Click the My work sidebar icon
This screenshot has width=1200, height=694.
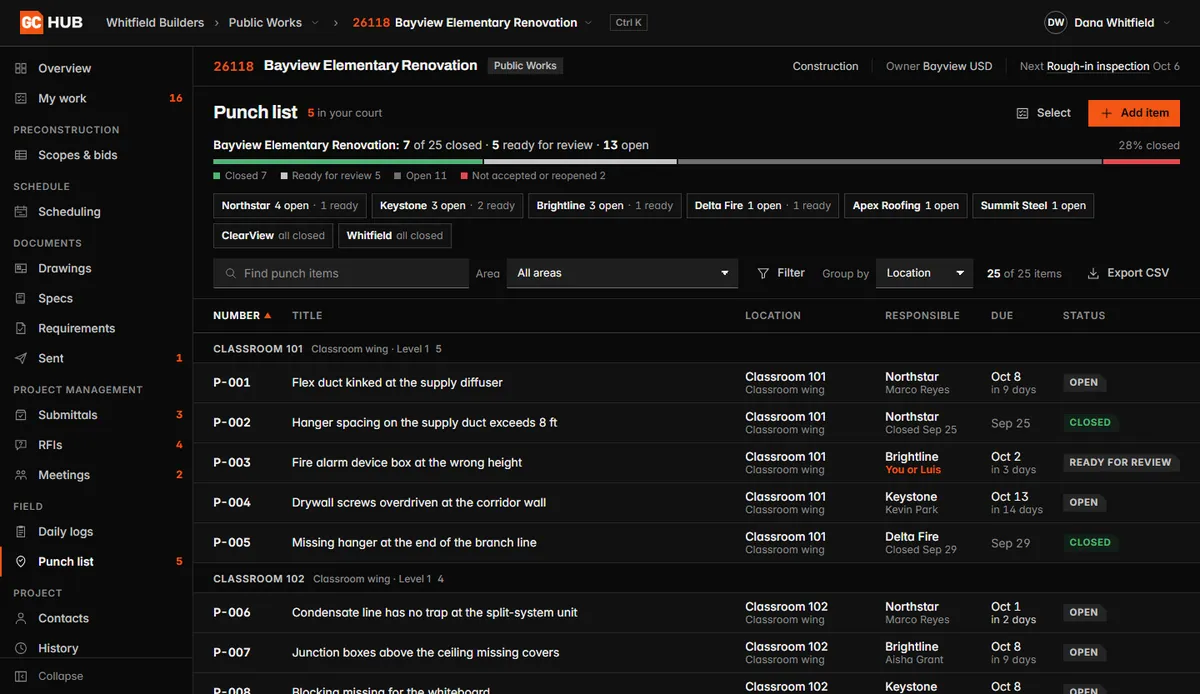(x=21, y=98)
